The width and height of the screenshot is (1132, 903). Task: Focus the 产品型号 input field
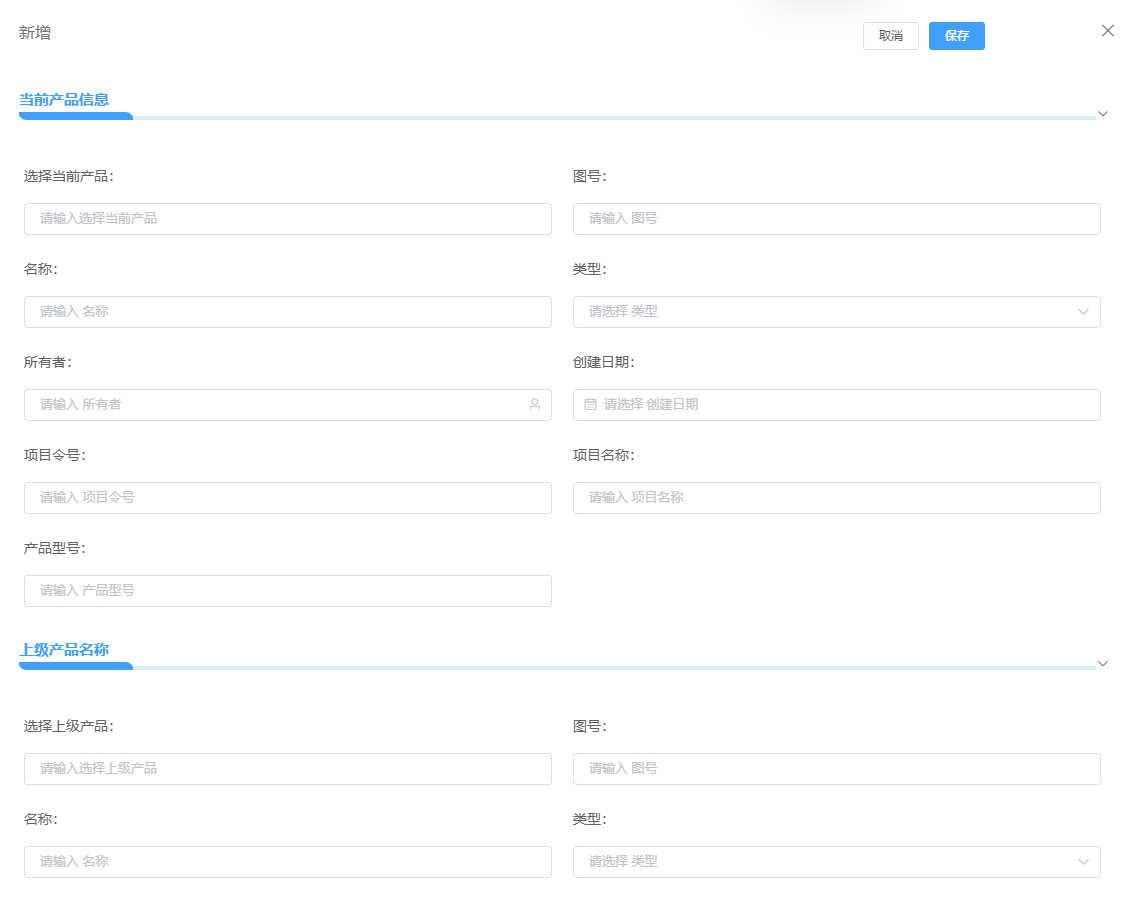[287, 591]
